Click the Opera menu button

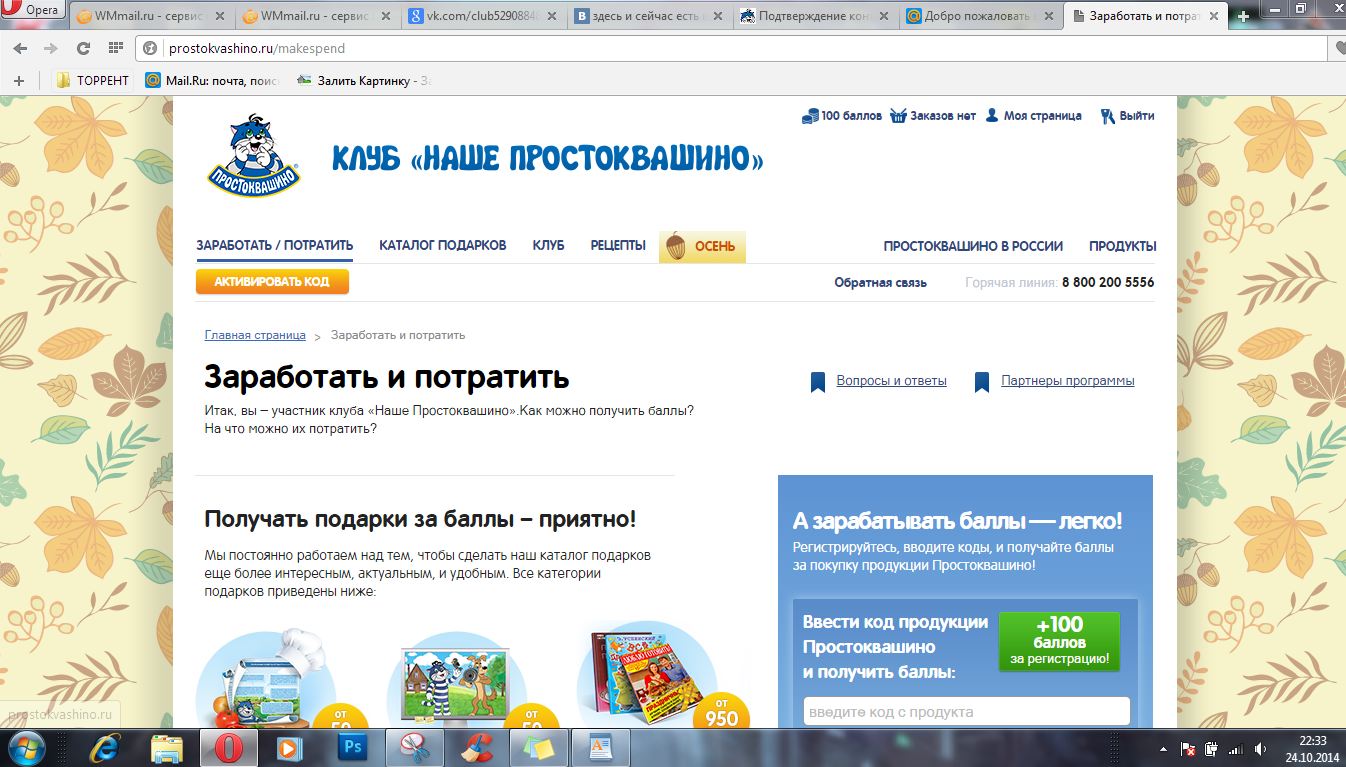32,9
